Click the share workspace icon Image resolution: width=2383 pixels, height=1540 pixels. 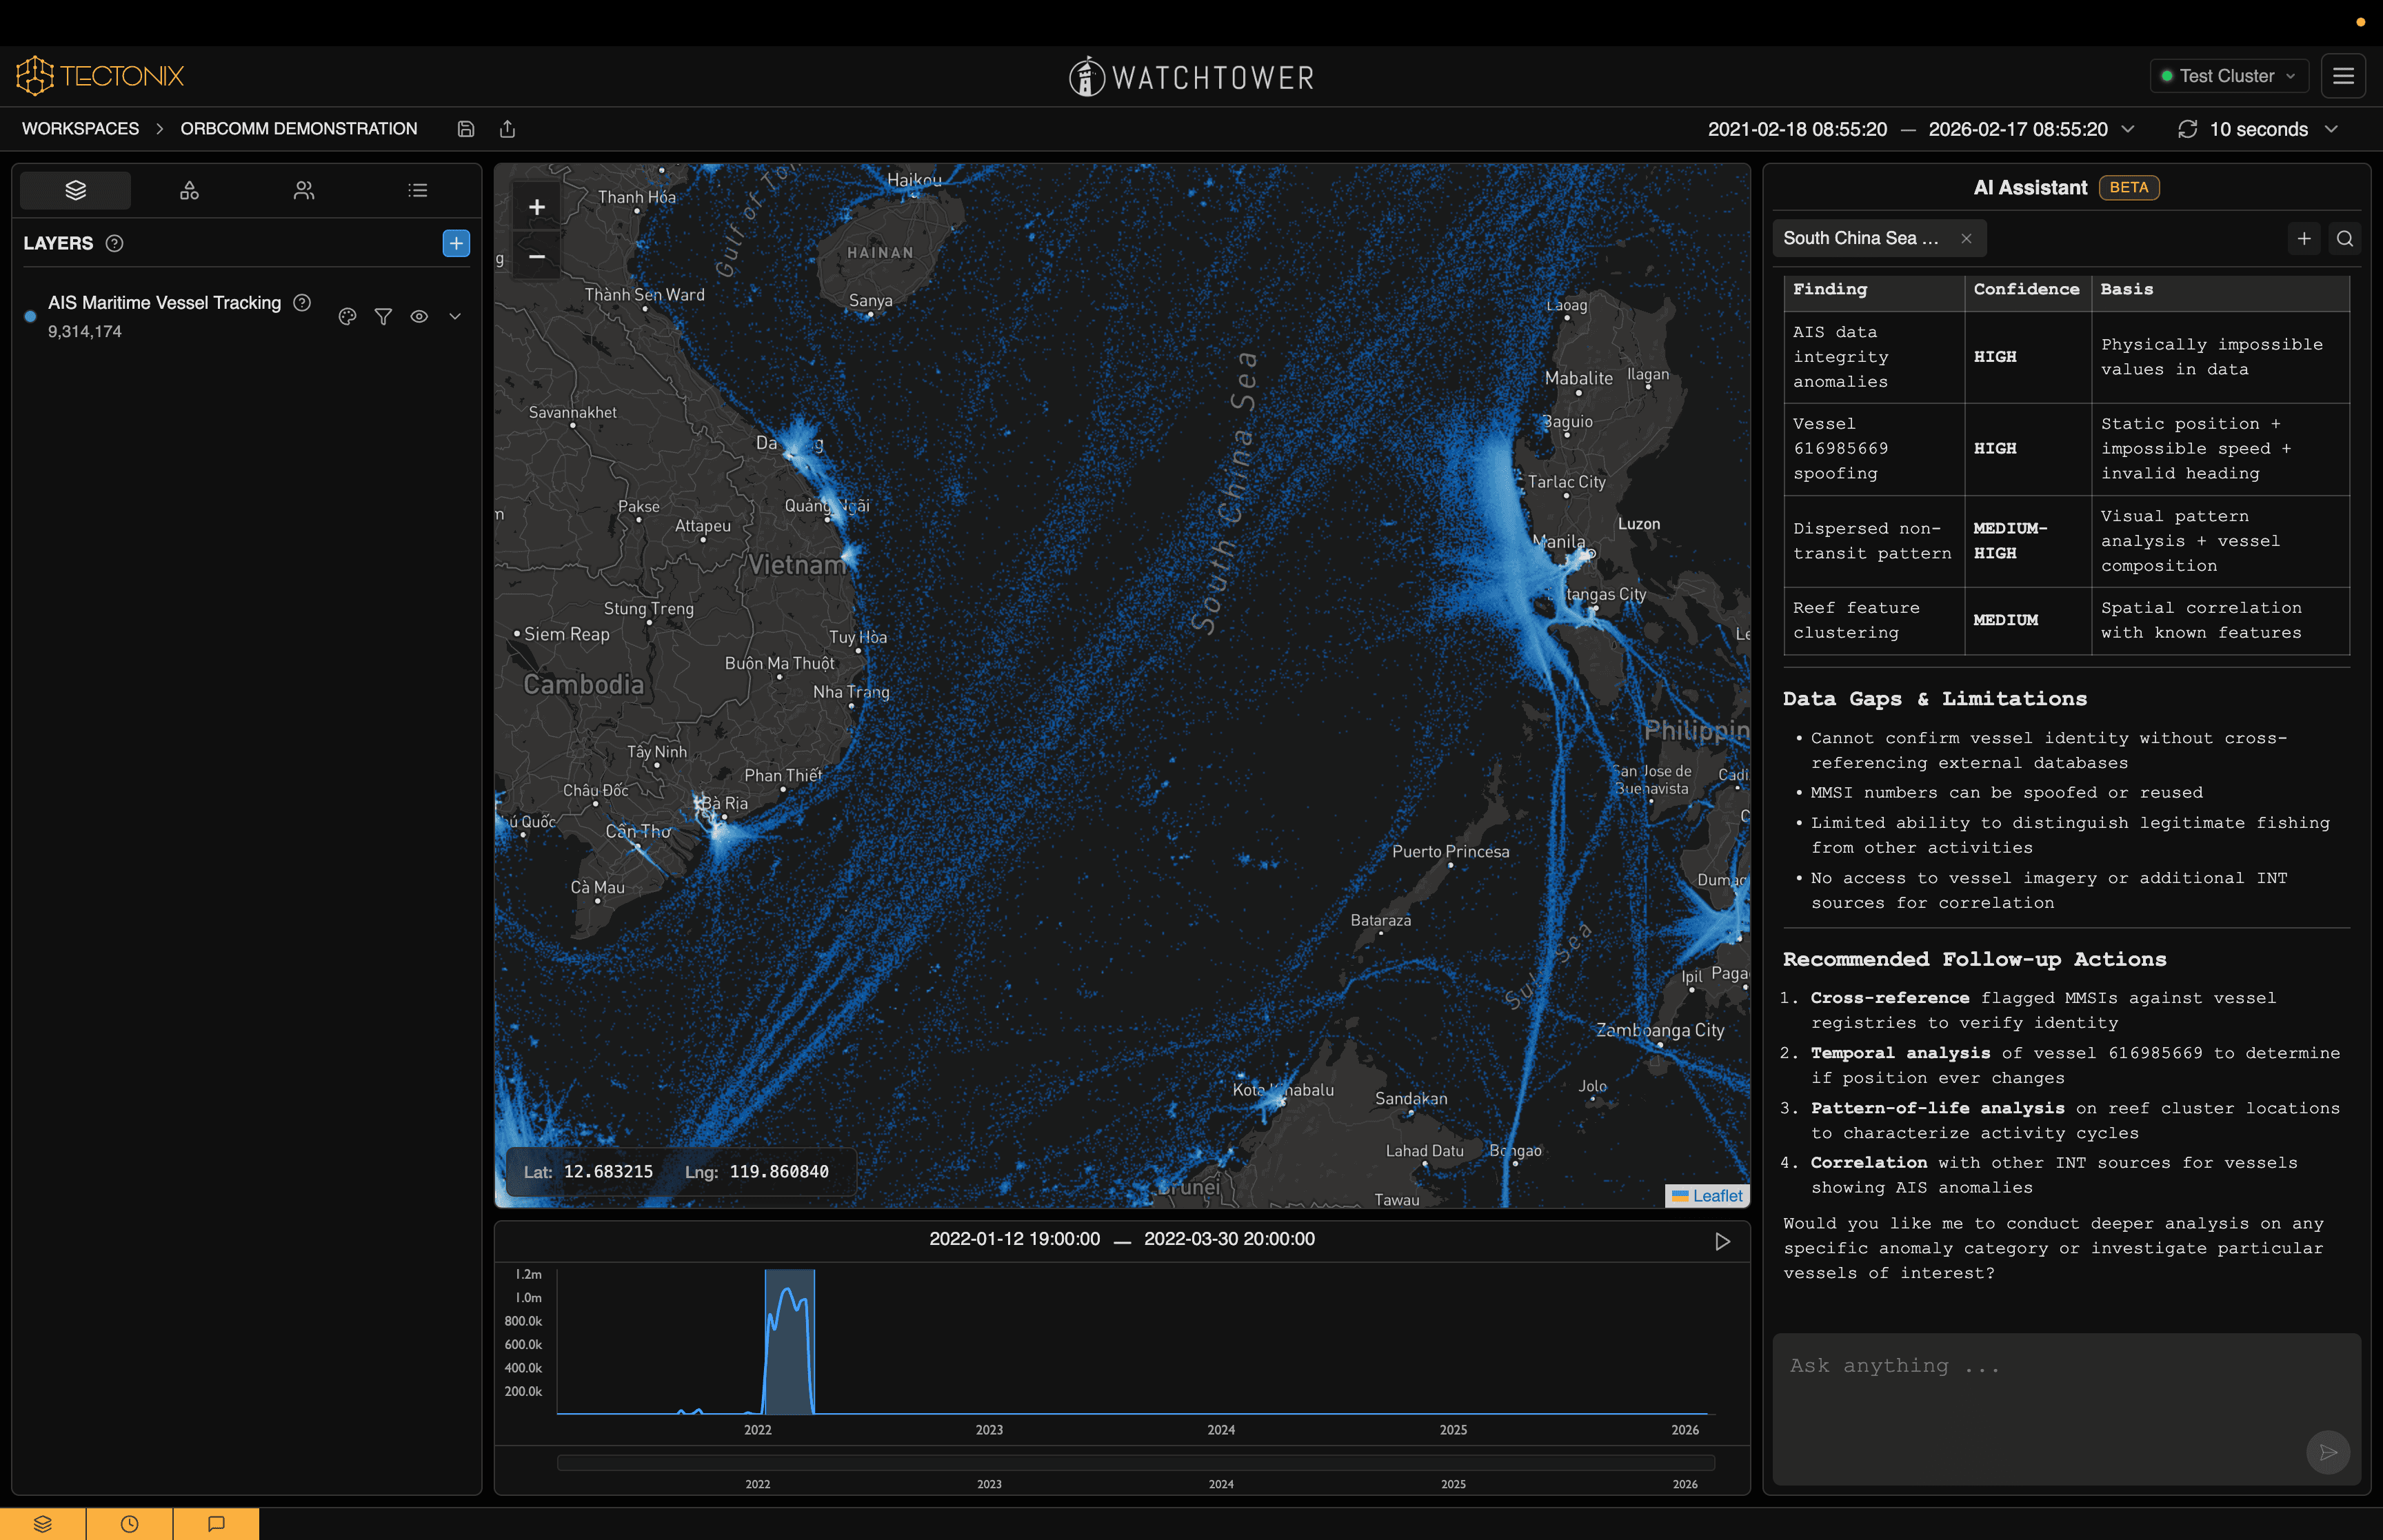507,129
